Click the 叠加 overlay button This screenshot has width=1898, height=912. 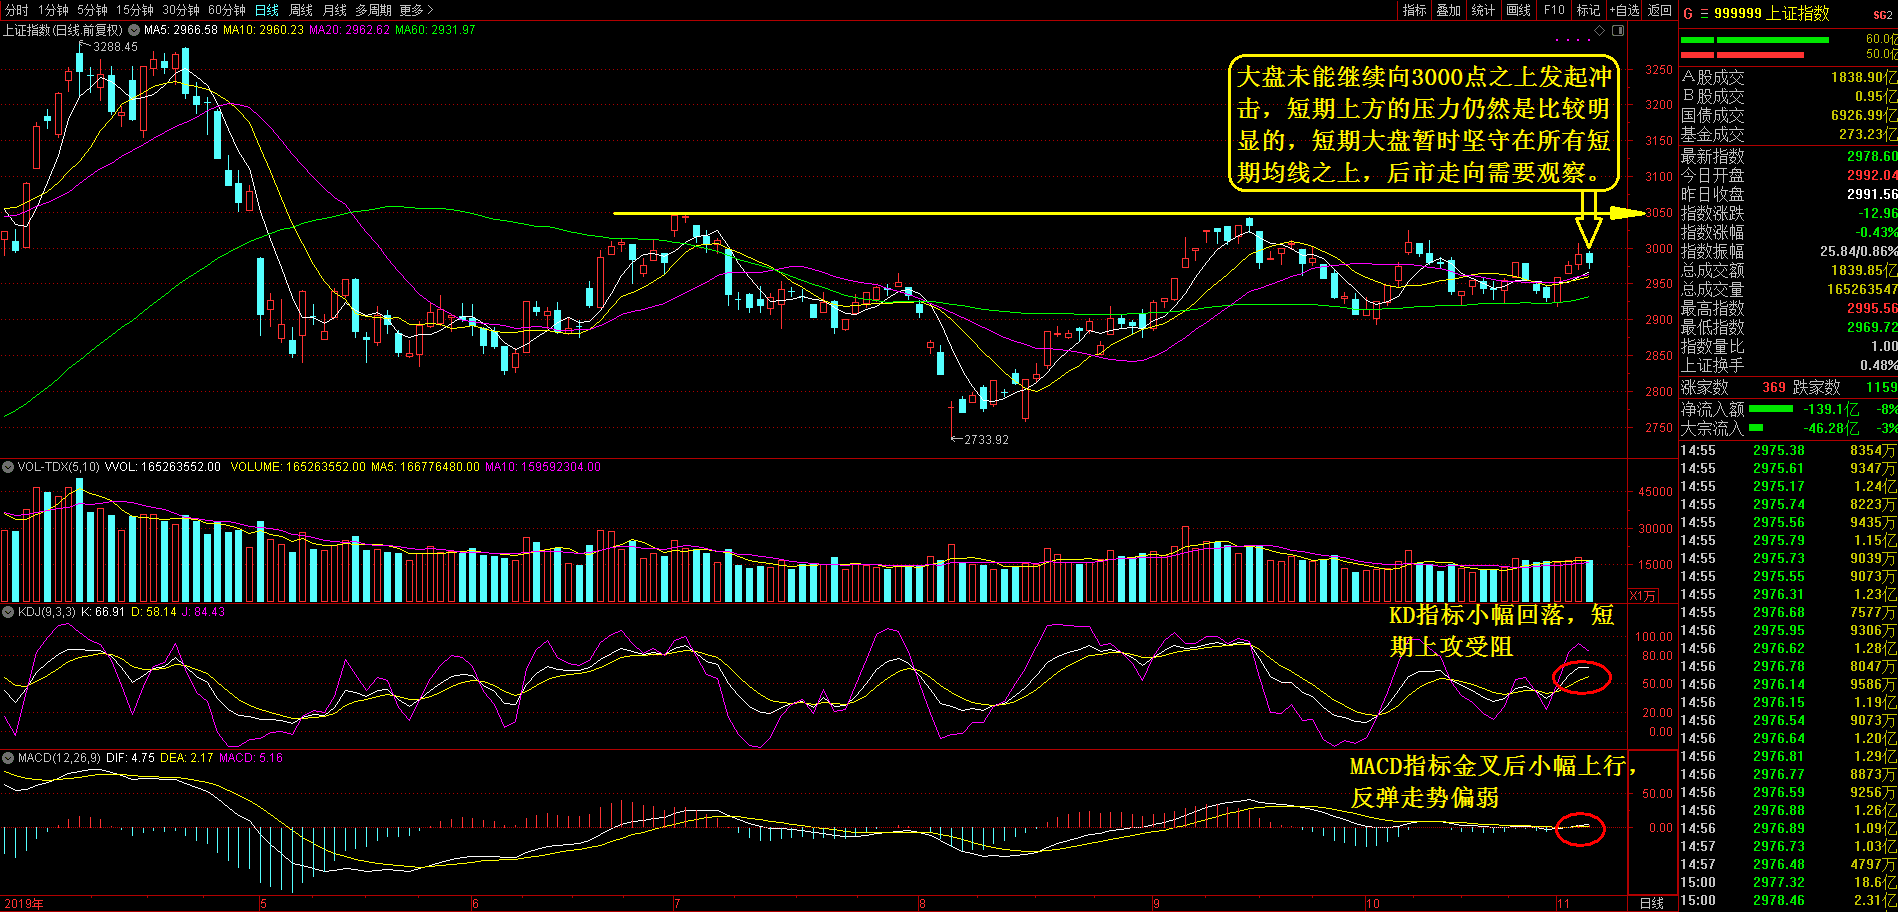[1449, 10]
